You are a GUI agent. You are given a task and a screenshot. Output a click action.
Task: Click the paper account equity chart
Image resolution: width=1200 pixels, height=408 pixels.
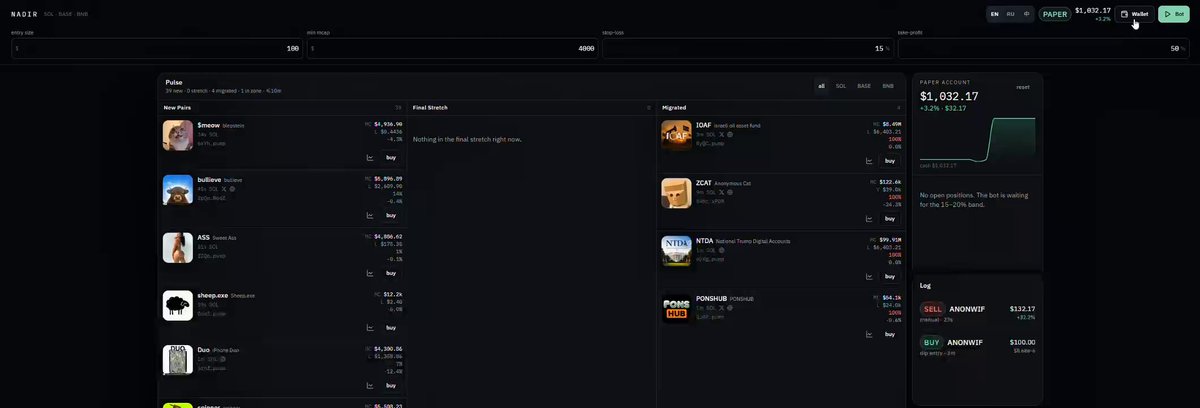point(978,140)
